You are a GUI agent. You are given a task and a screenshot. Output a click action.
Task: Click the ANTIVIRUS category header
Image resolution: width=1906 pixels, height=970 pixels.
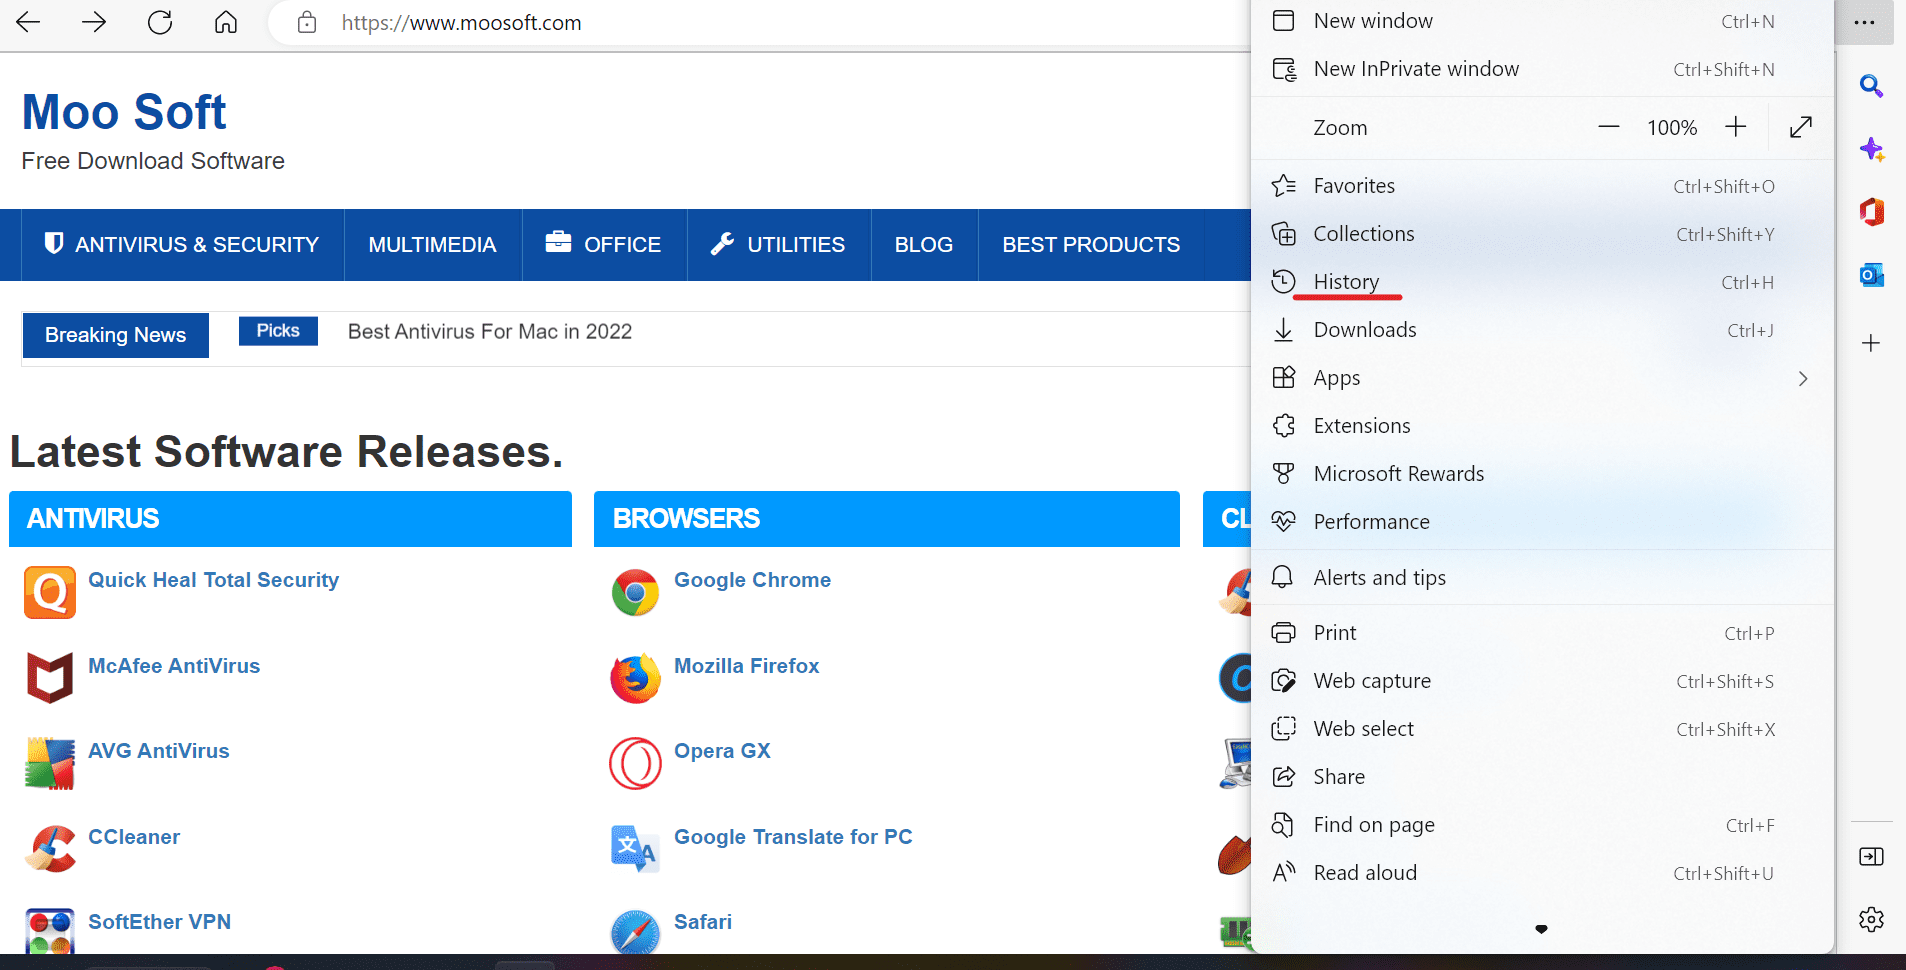click(290, 519)
